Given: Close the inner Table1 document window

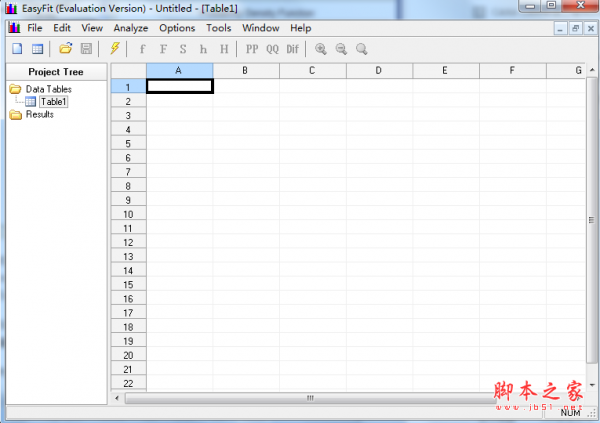Looking at the screenshot, I should 591,28.
